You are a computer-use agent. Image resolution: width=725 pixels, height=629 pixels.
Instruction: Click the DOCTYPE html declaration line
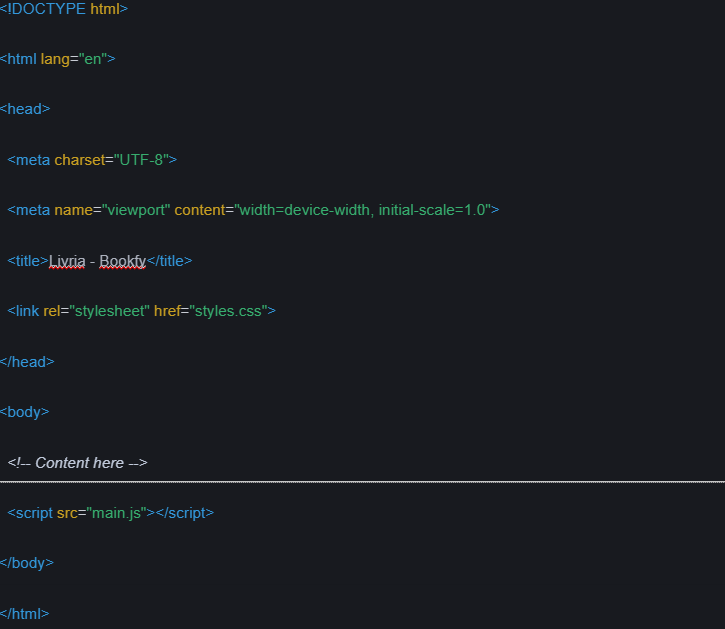click(64, 9)
